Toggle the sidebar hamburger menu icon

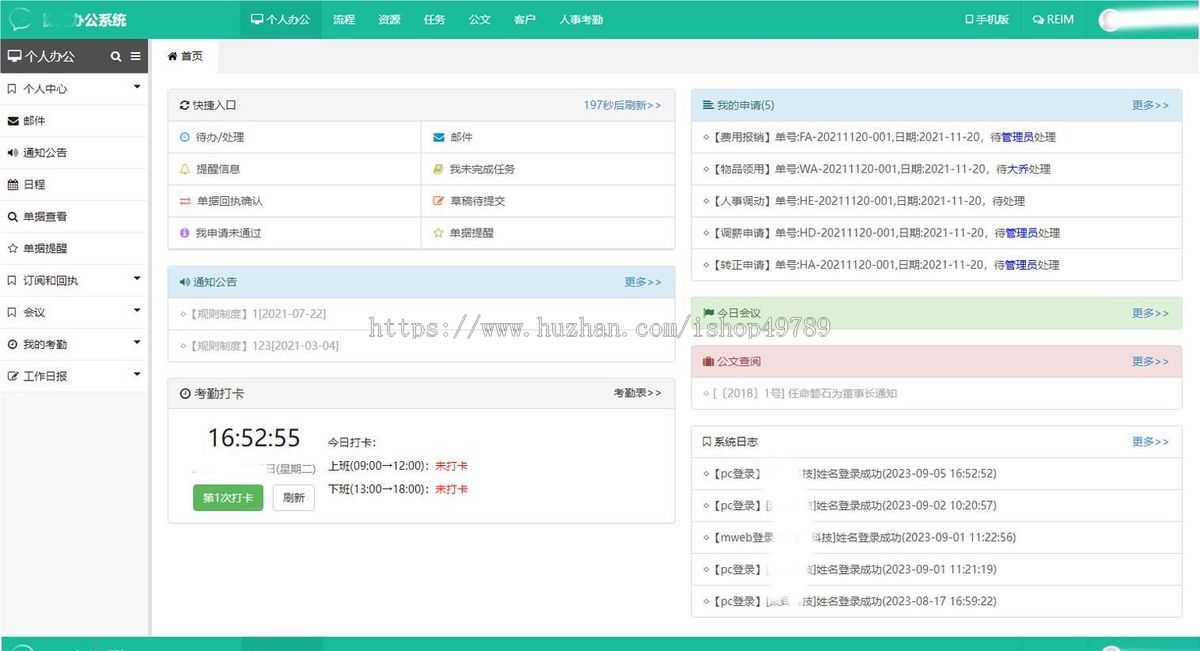[136, 57]
